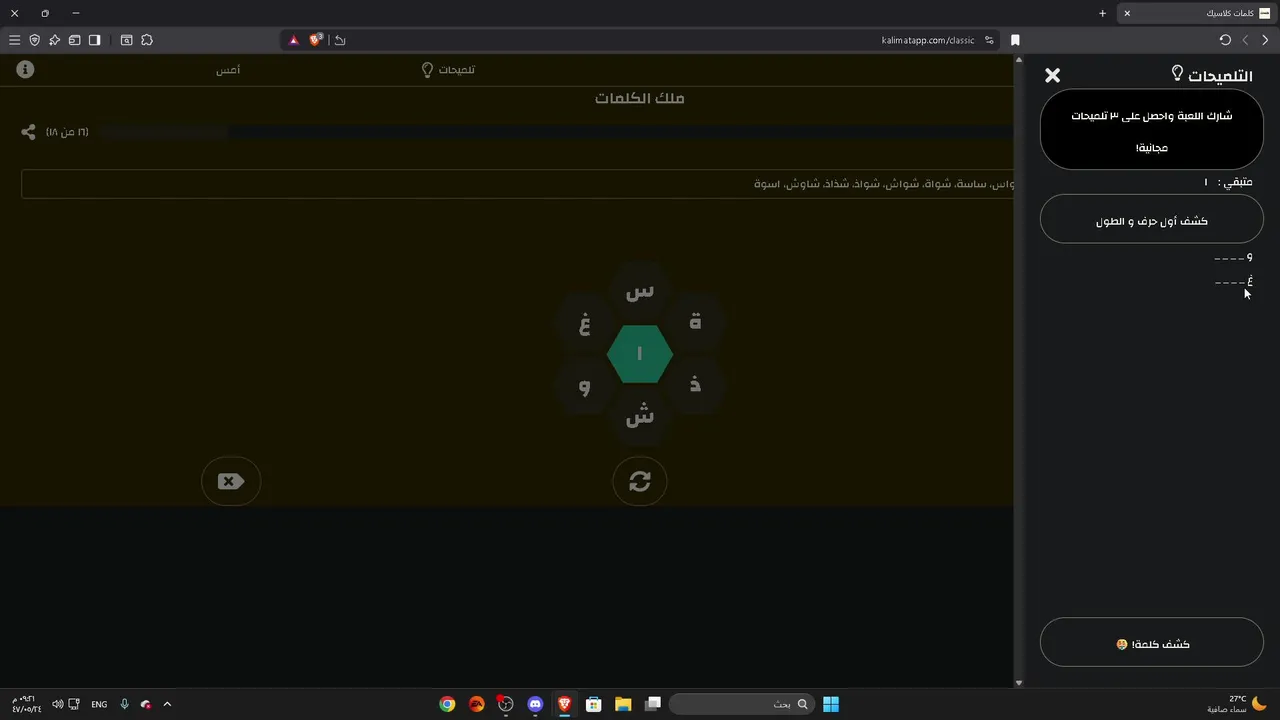Open the Windows Start button
Viewport: 1280px width, 720px height.
(831, 704)
